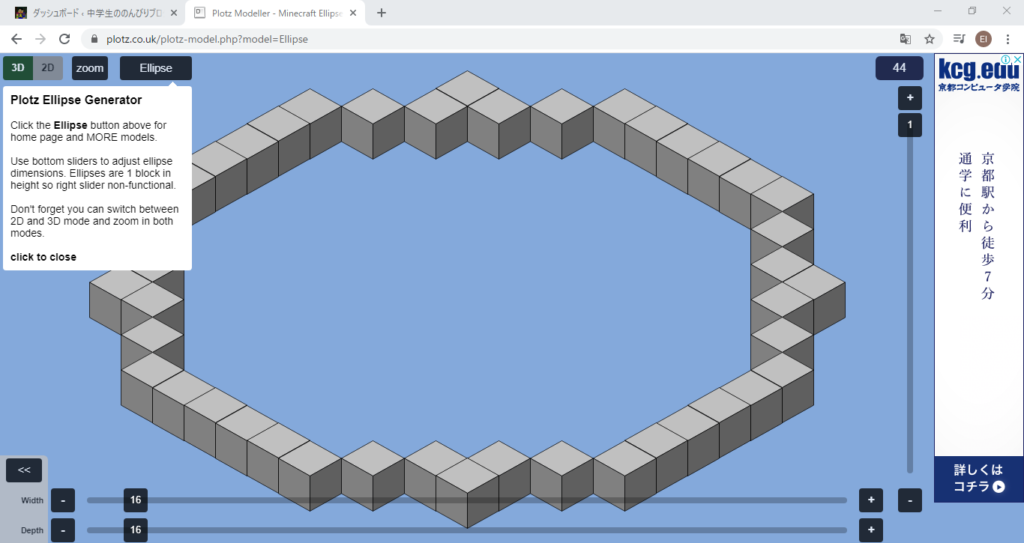Restore the browser window size
Image resolution: width=1024 pixels, height=543 pixels.
pos(972,11)
